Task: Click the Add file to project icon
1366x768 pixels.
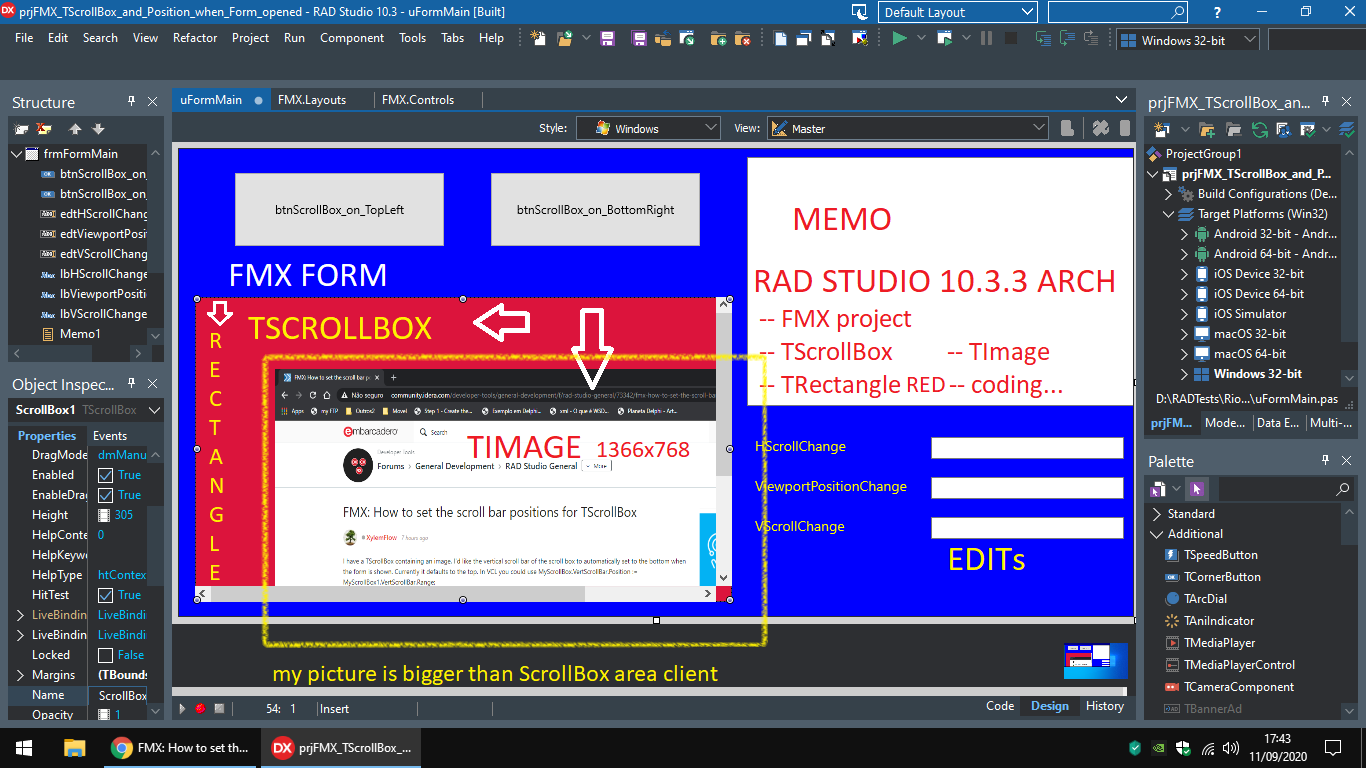Action: click(718, 38)
